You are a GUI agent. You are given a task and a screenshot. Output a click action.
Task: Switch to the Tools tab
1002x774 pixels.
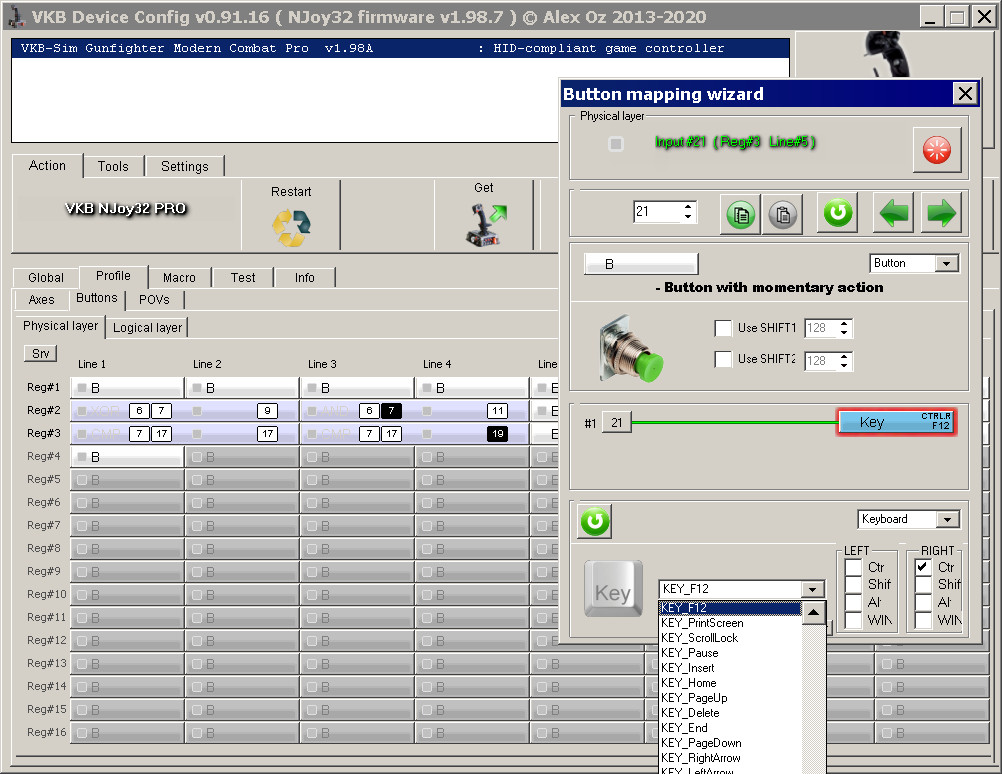click(x=113, y=166)
